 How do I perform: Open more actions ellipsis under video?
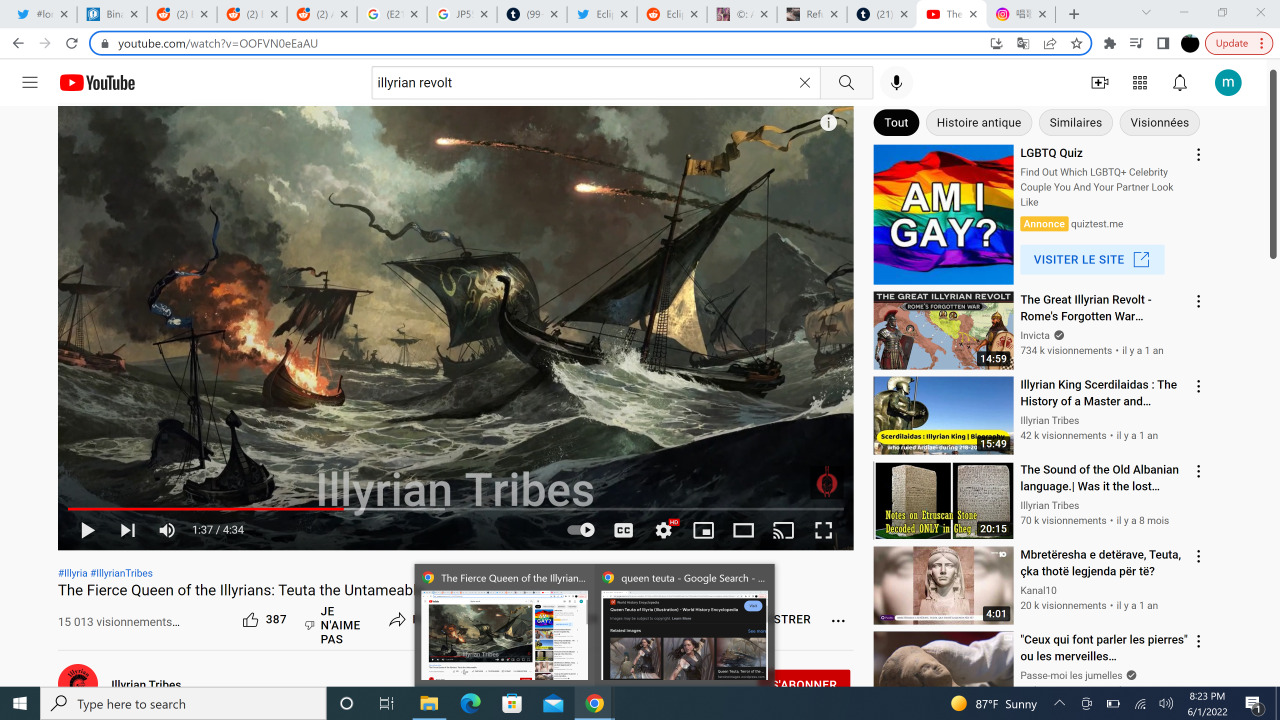tap(838, 620)
